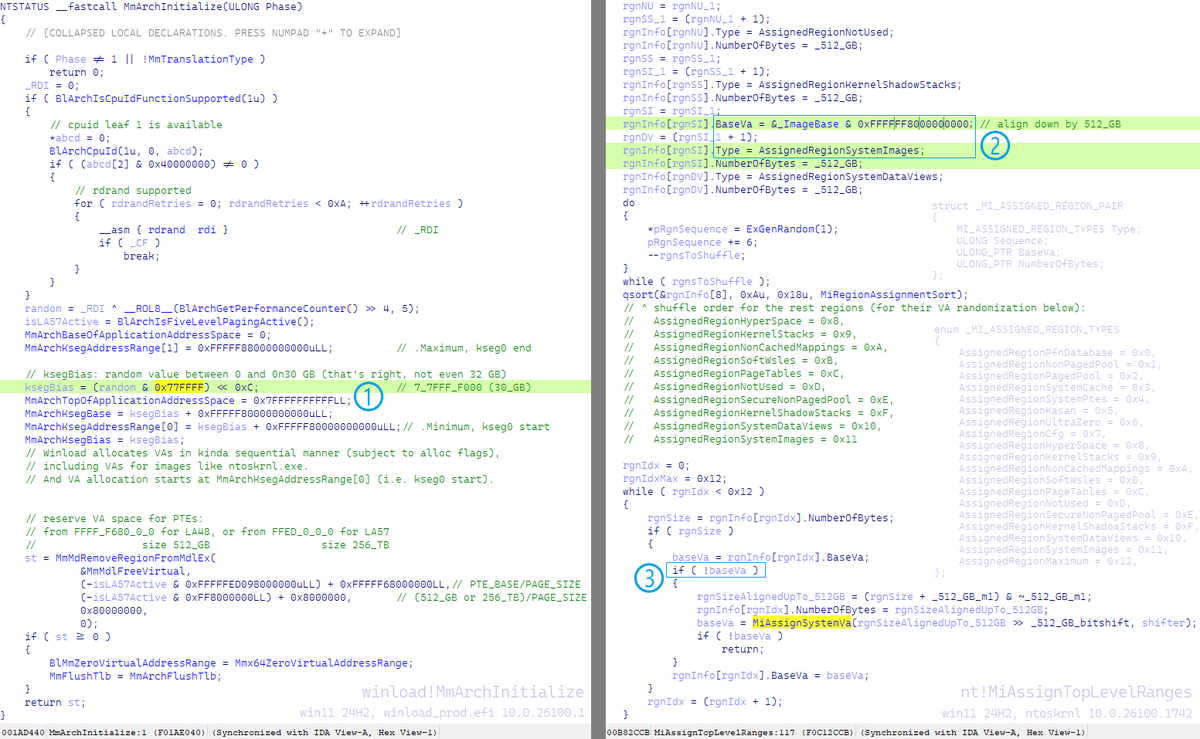Click the MmArchTopOfApplicationAddressSpace assignment
The image size is (1200, 739).
[188, 399]
